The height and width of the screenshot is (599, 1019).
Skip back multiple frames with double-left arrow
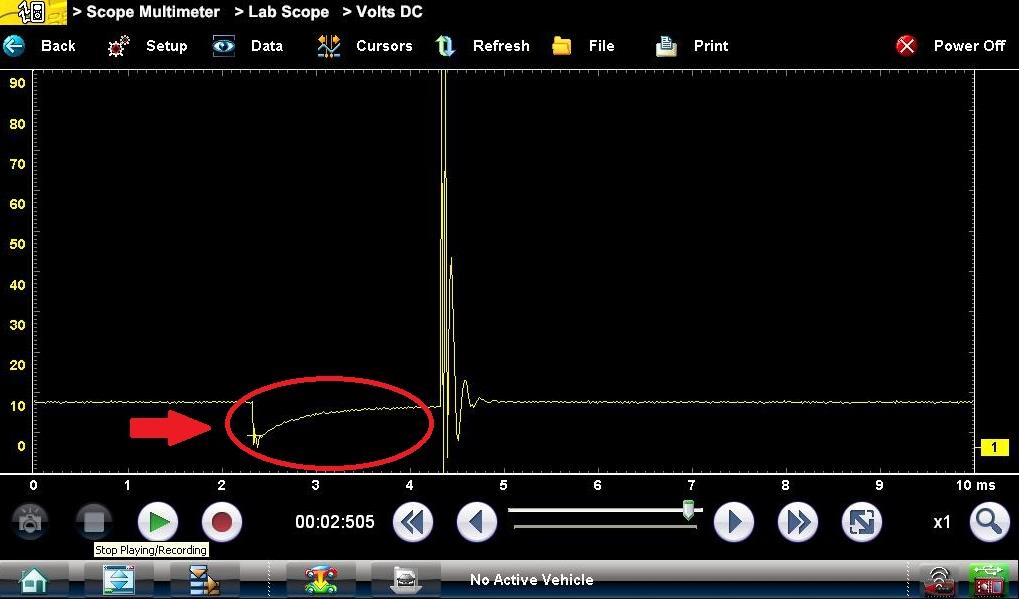coord(413,522)
